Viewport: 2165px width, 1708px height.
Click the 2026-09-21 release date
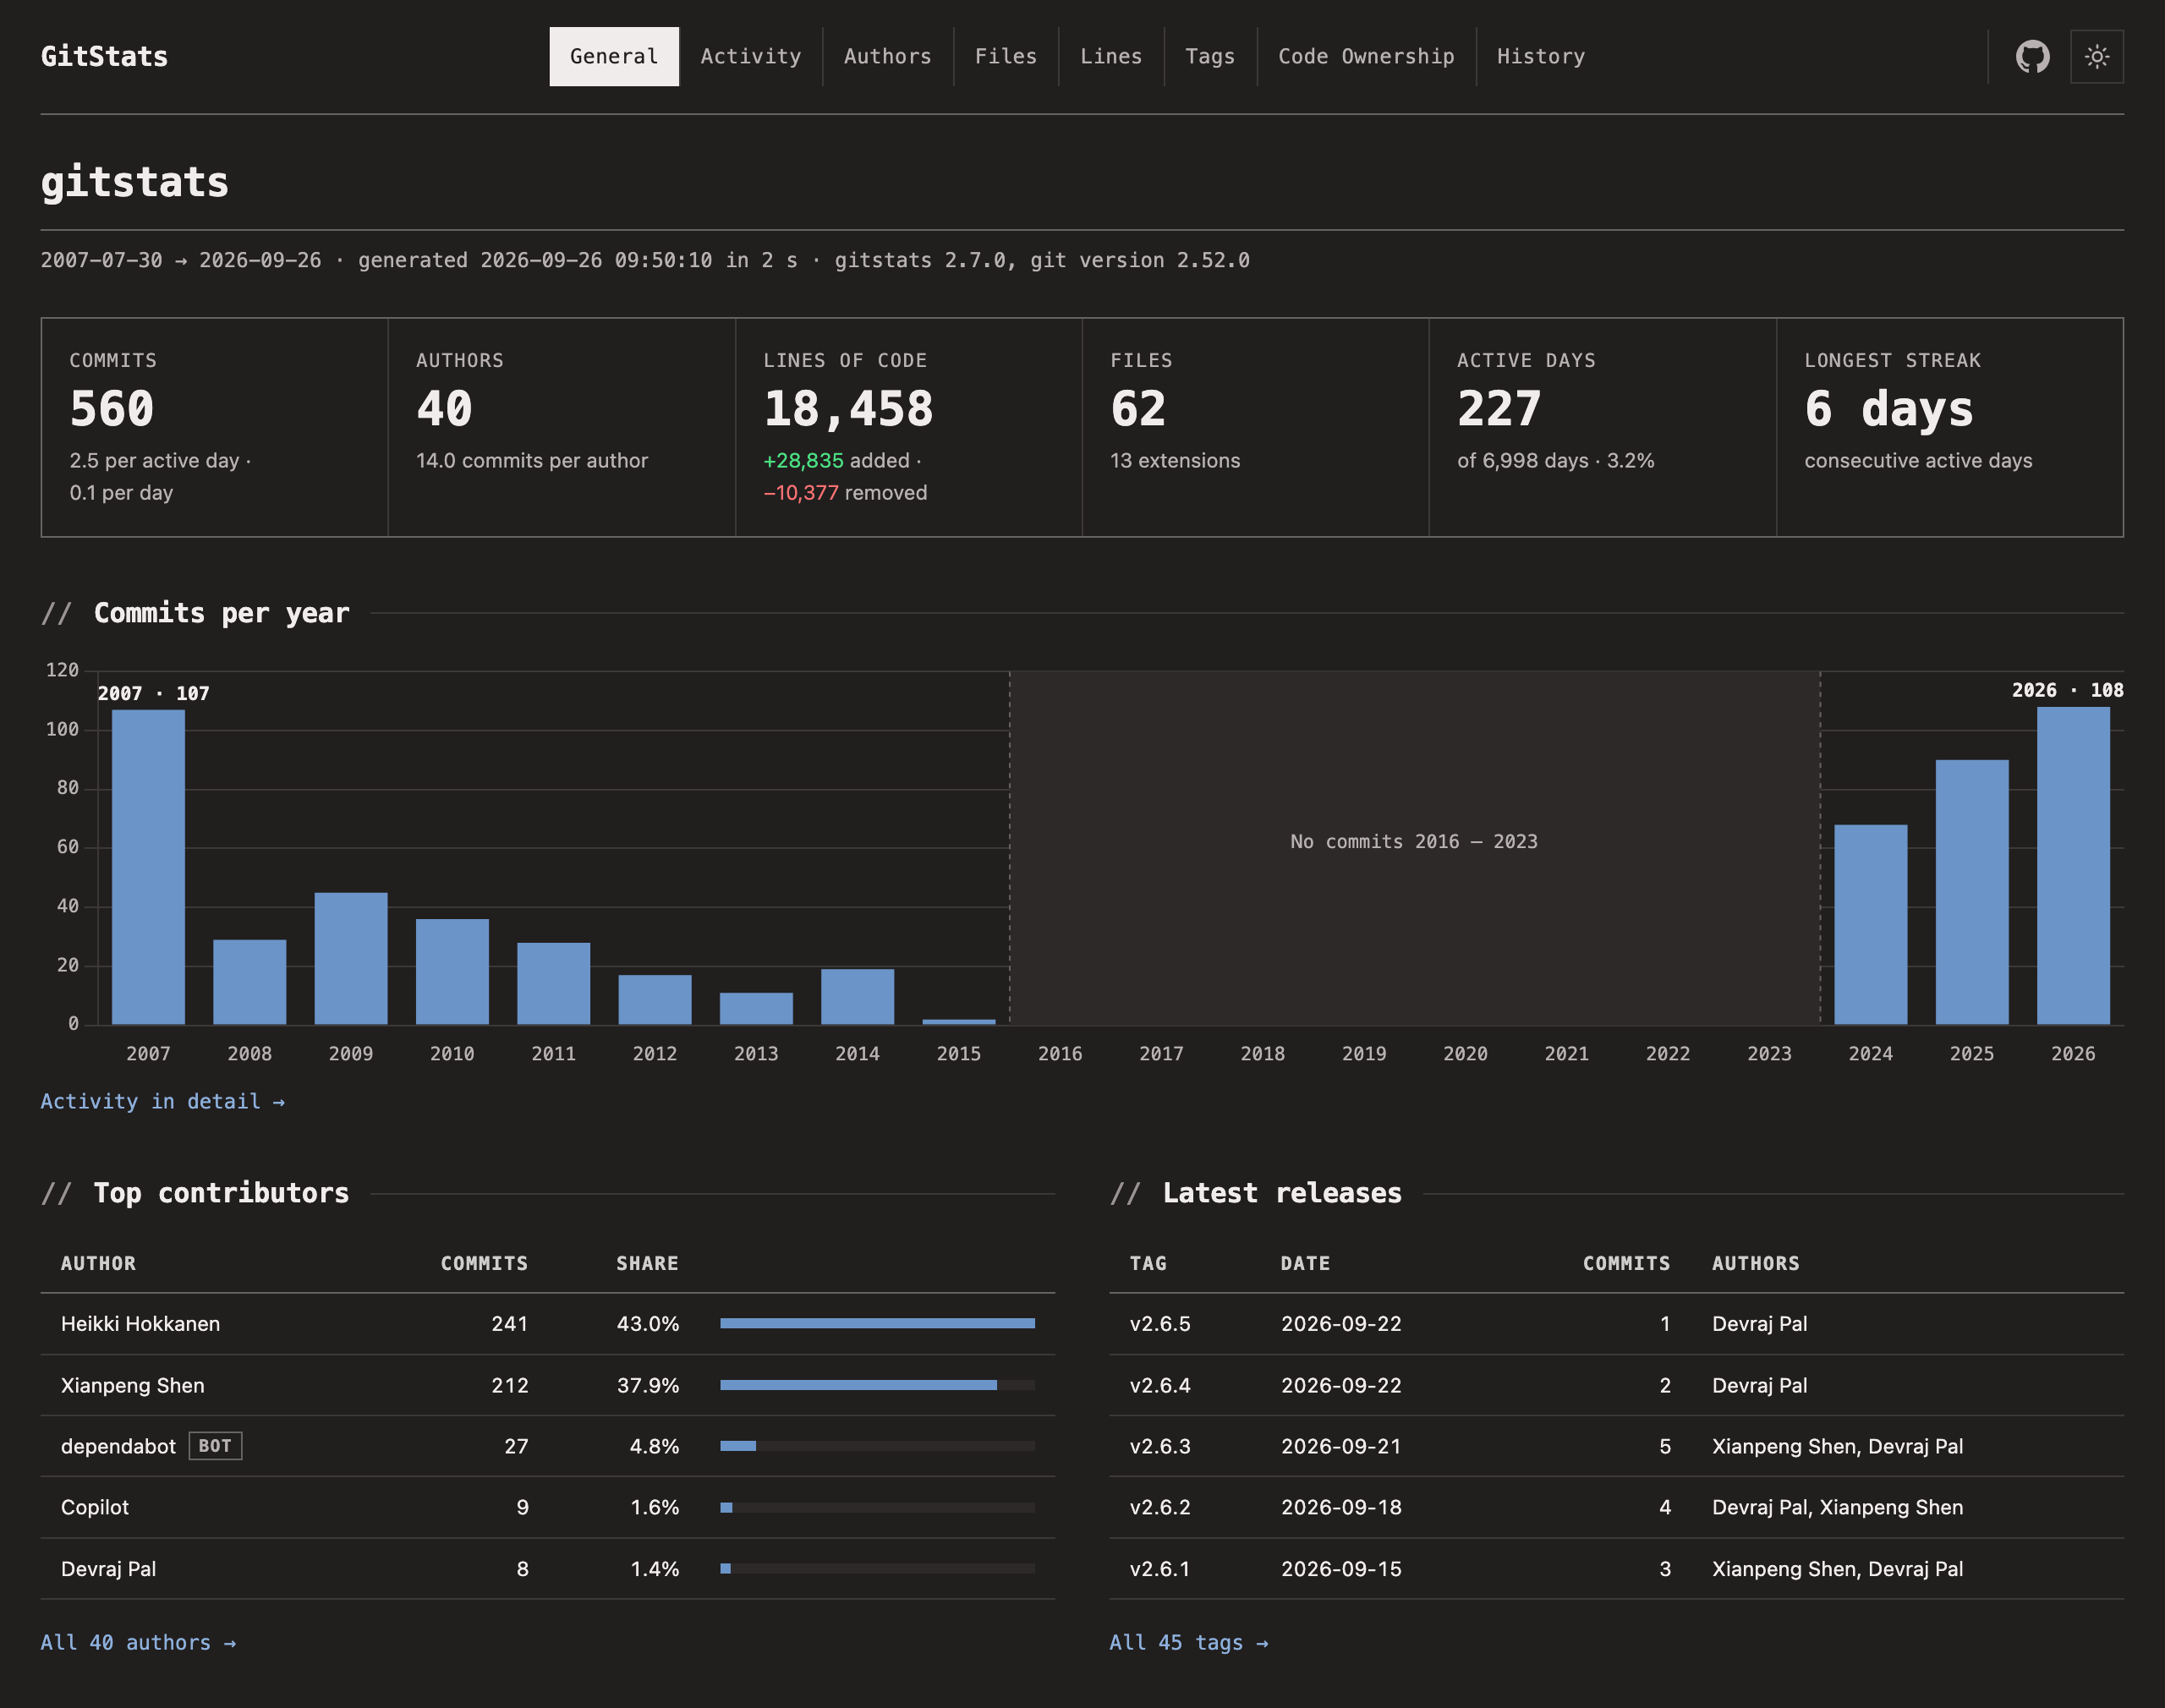[x=1341, y=1446]
